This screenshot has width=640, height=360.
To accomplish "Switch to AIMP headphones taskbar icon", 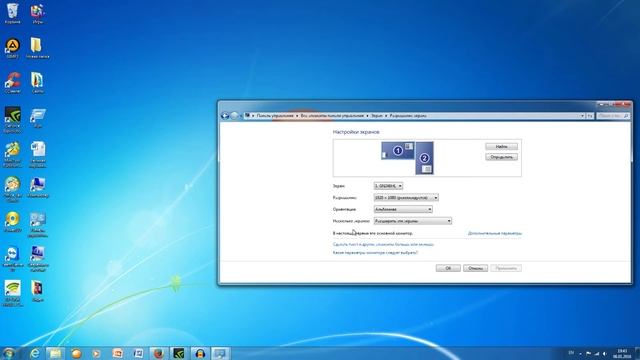I will pos(200,353).
